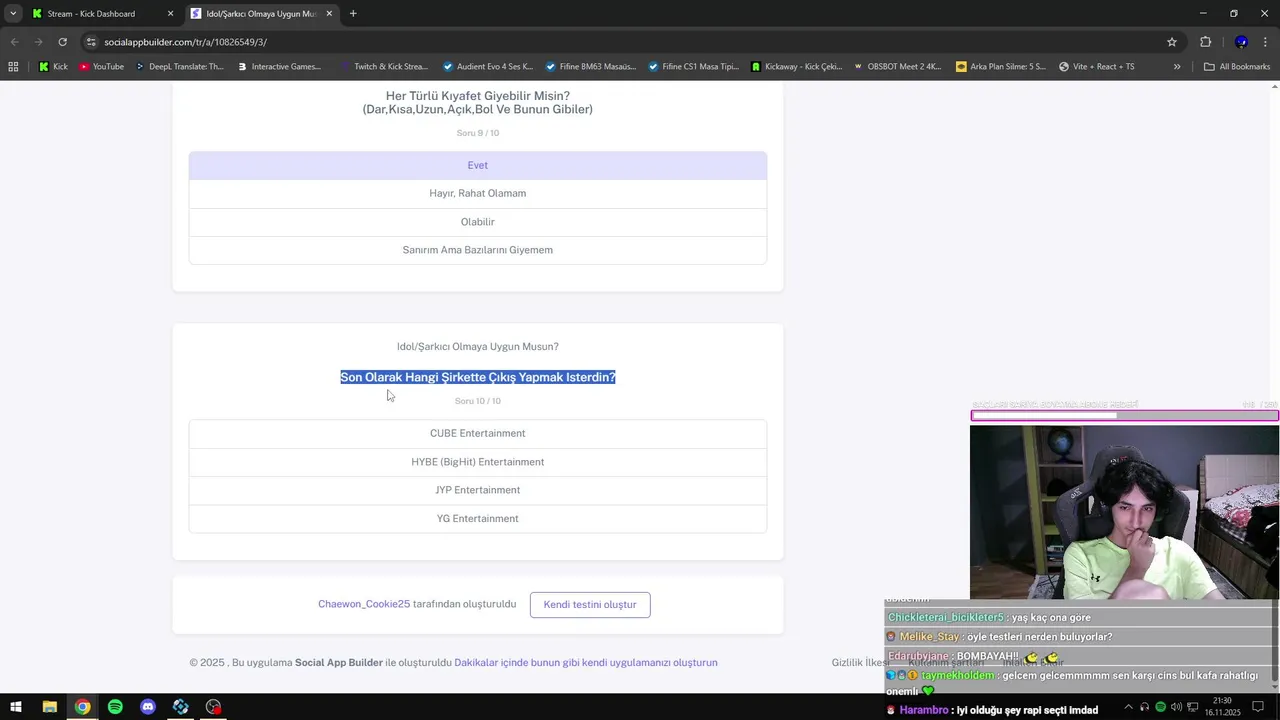The image size is (1280, 720).
Task: Open OBSBOT Meet 2 4K bookmark
Action: coord(897,67)
